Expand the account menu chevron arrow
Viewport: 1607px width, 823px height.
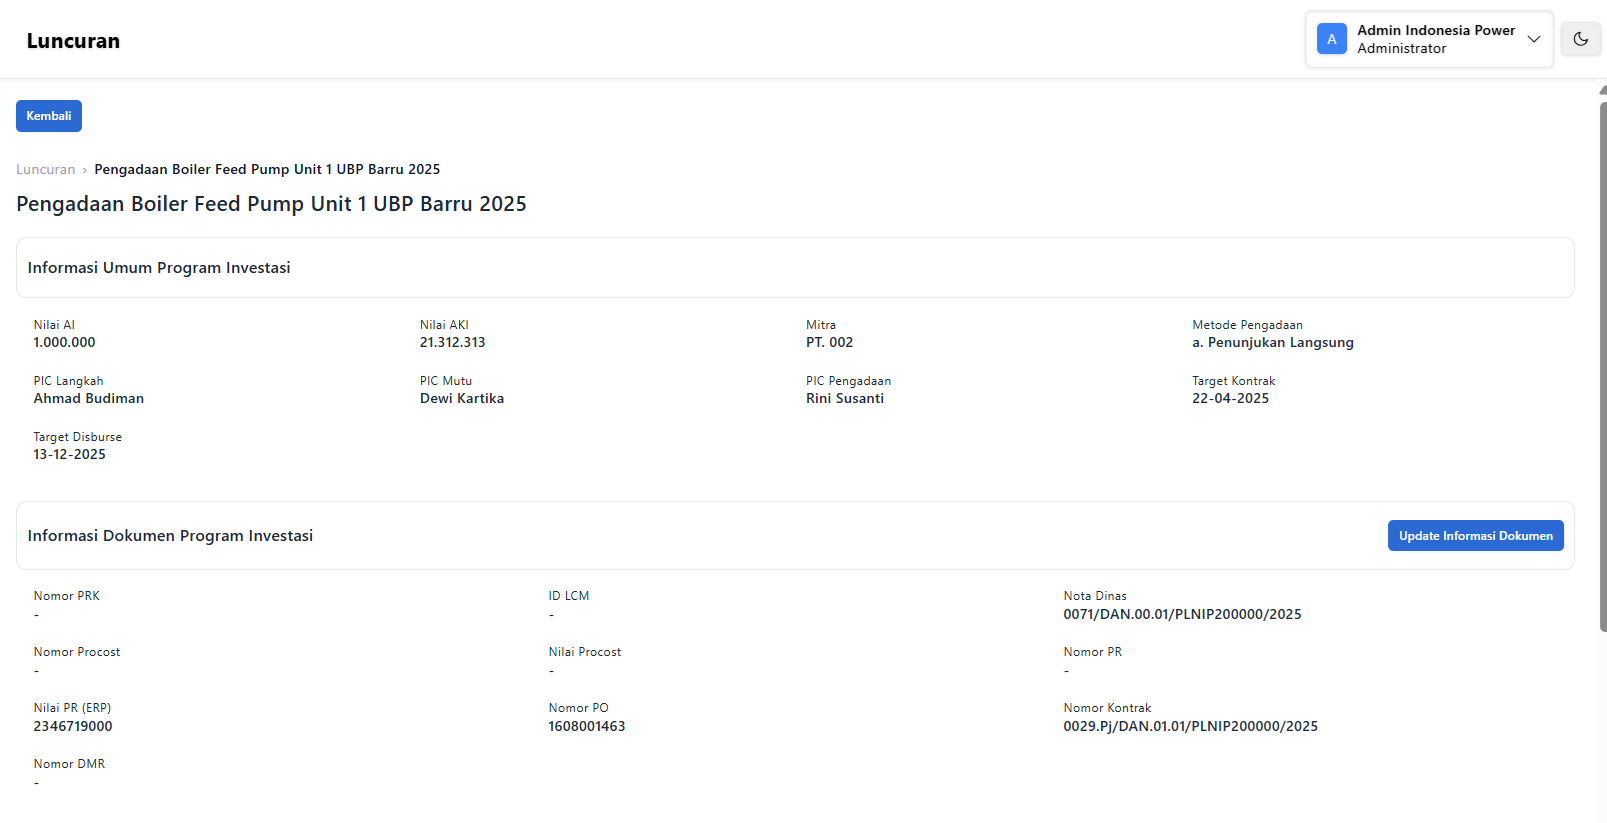tap(1533, 39)
